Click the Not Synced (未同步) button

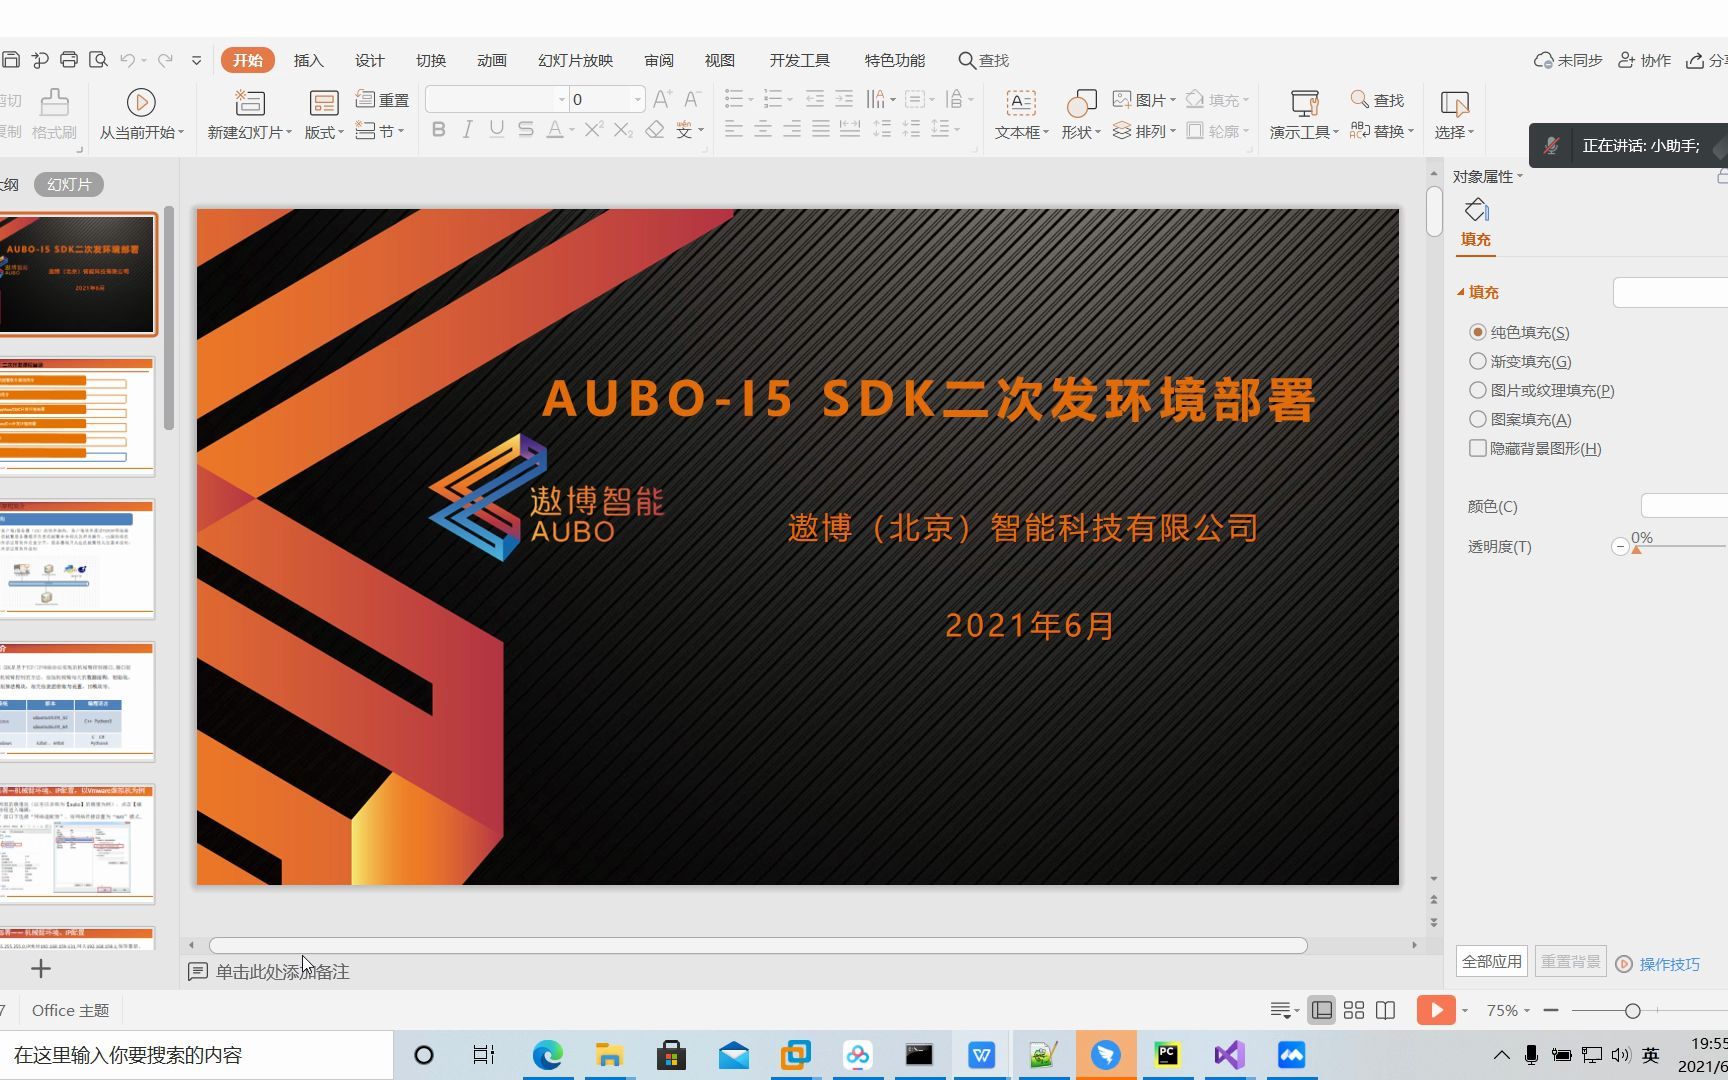(1568, 60)
